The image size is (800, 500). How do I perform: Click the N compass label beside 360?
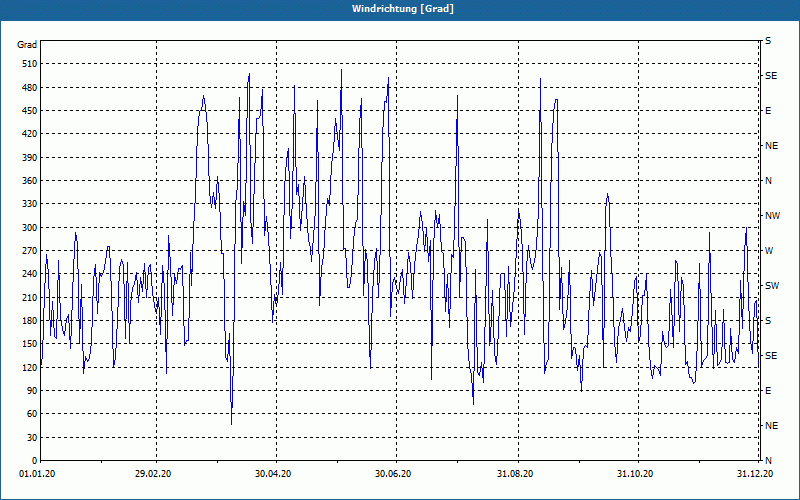tap(768, 181)
